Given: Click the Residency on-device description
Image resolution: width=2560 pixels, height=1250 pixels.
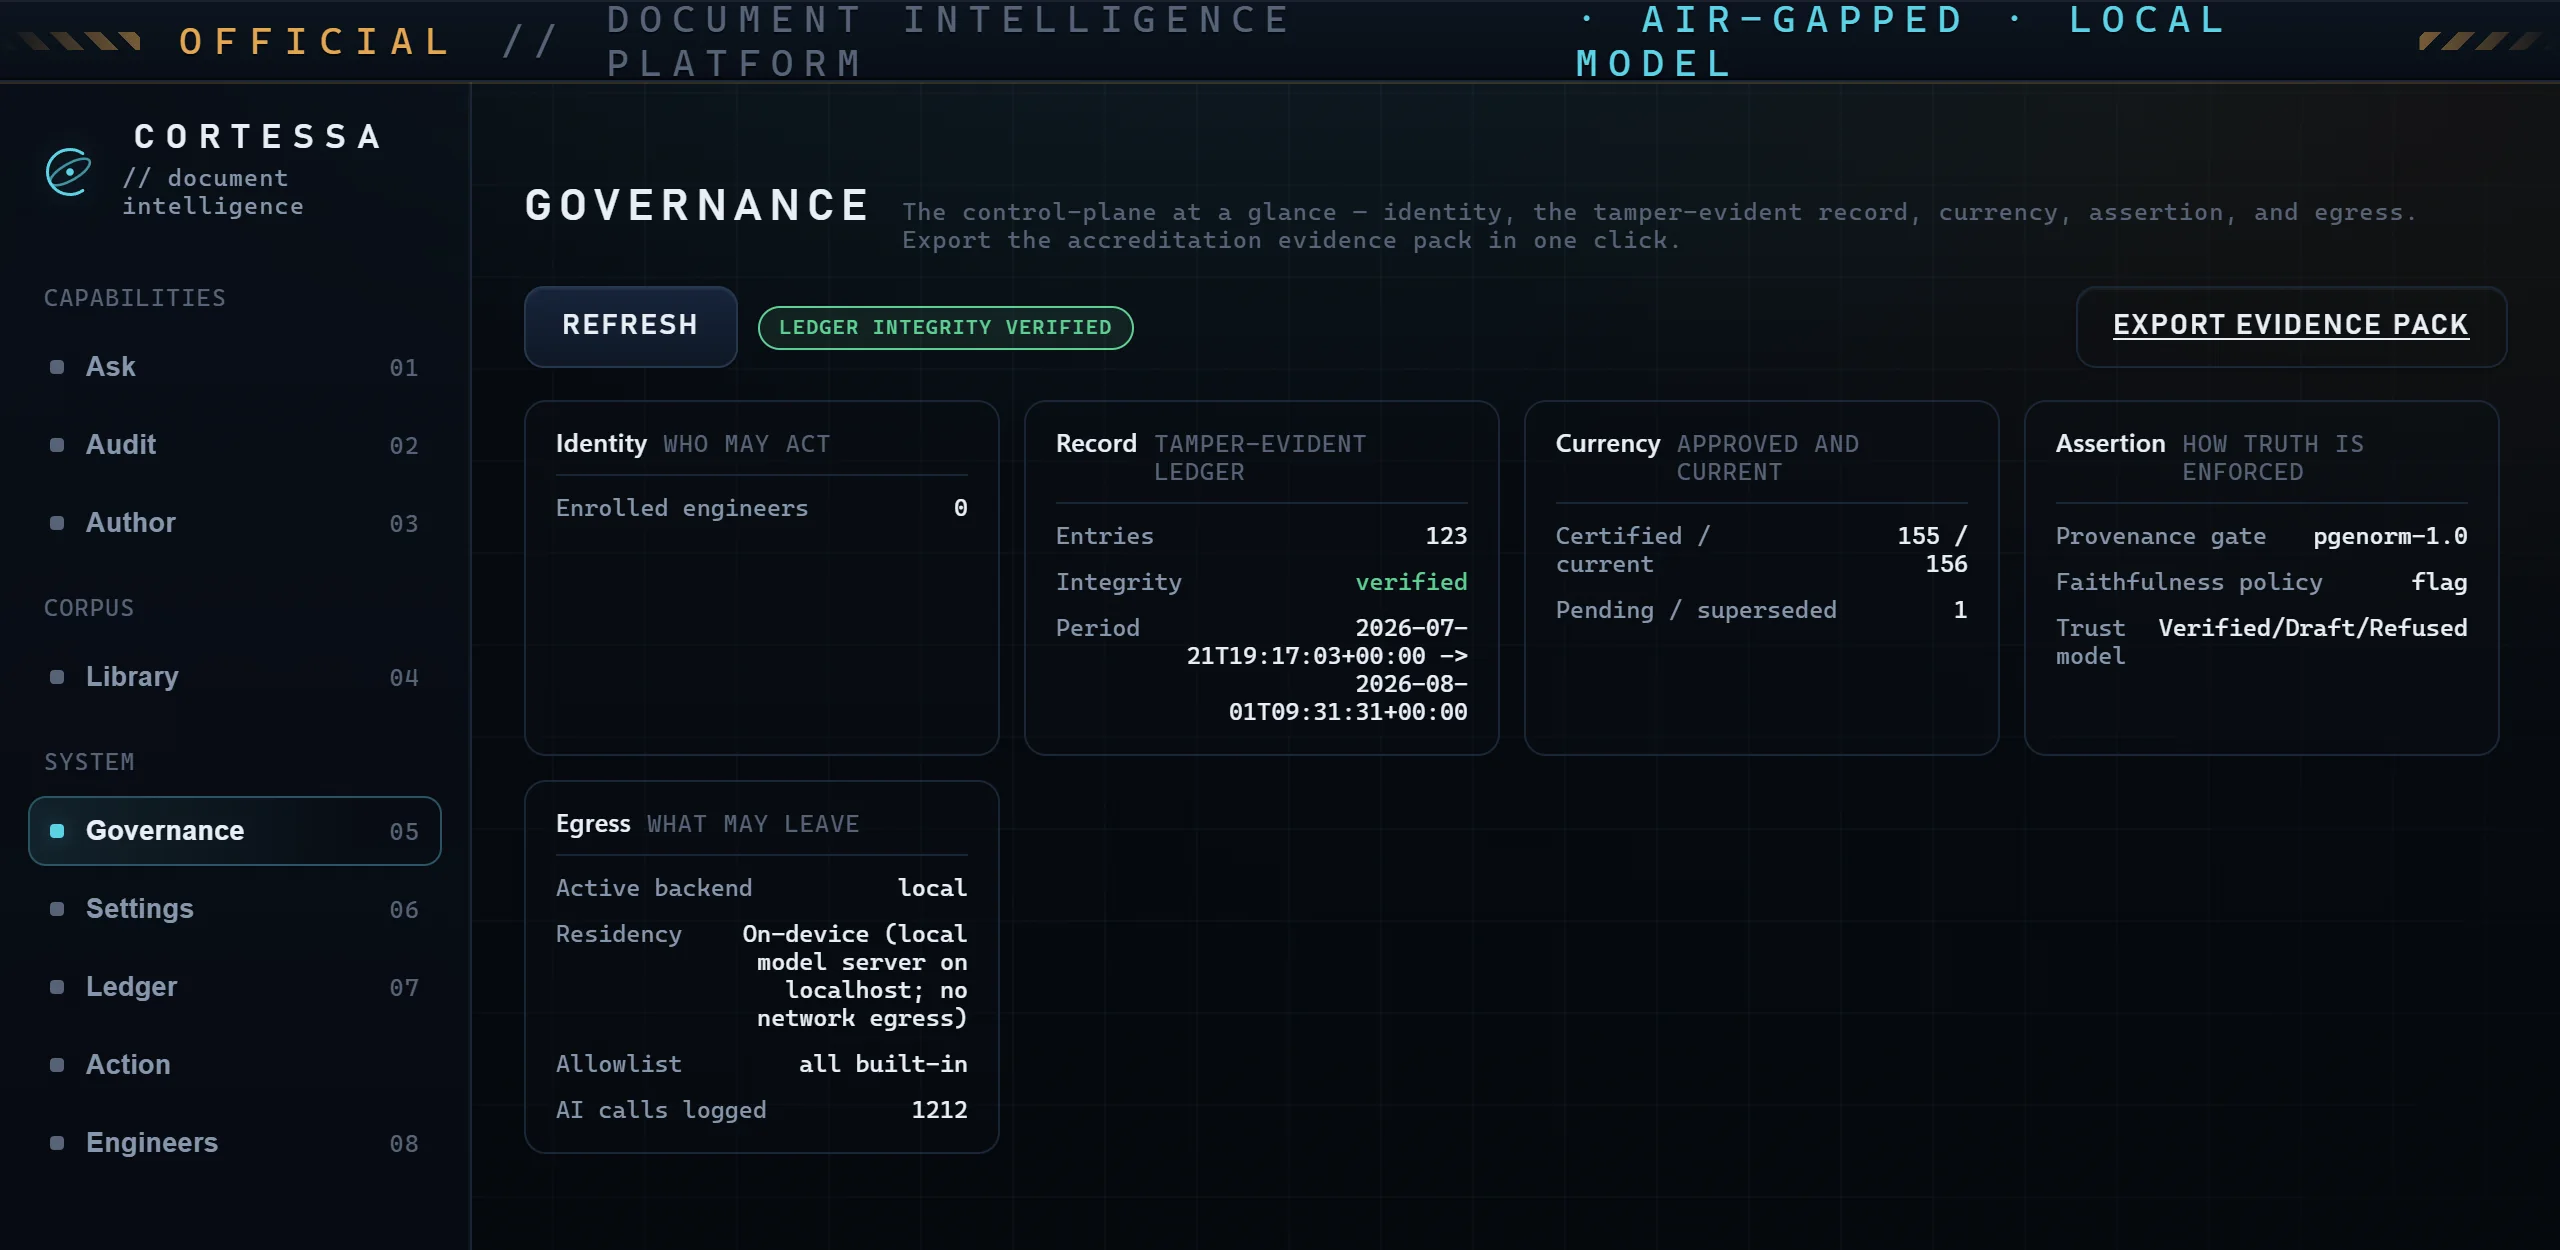Looking at the screenshot, I should (x=855, y=976).
